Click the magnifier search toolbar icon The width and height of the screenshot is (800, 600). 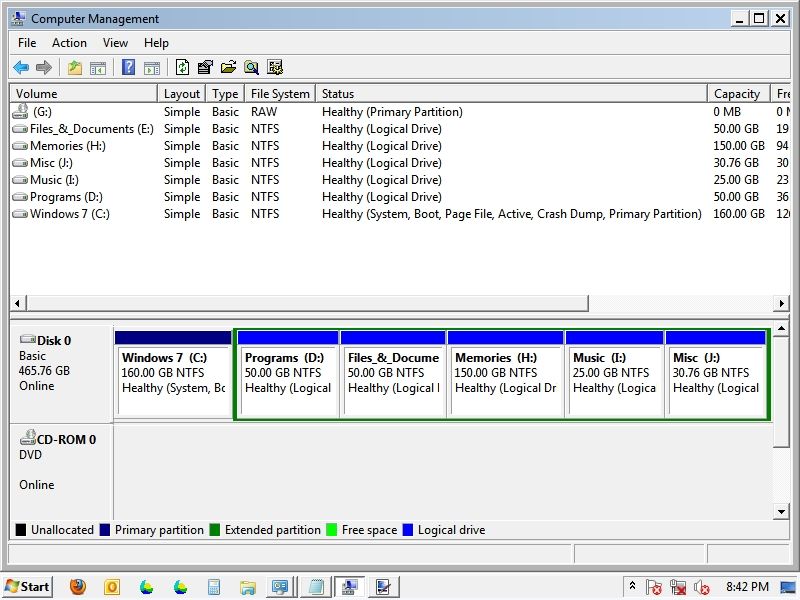[251, 67]
